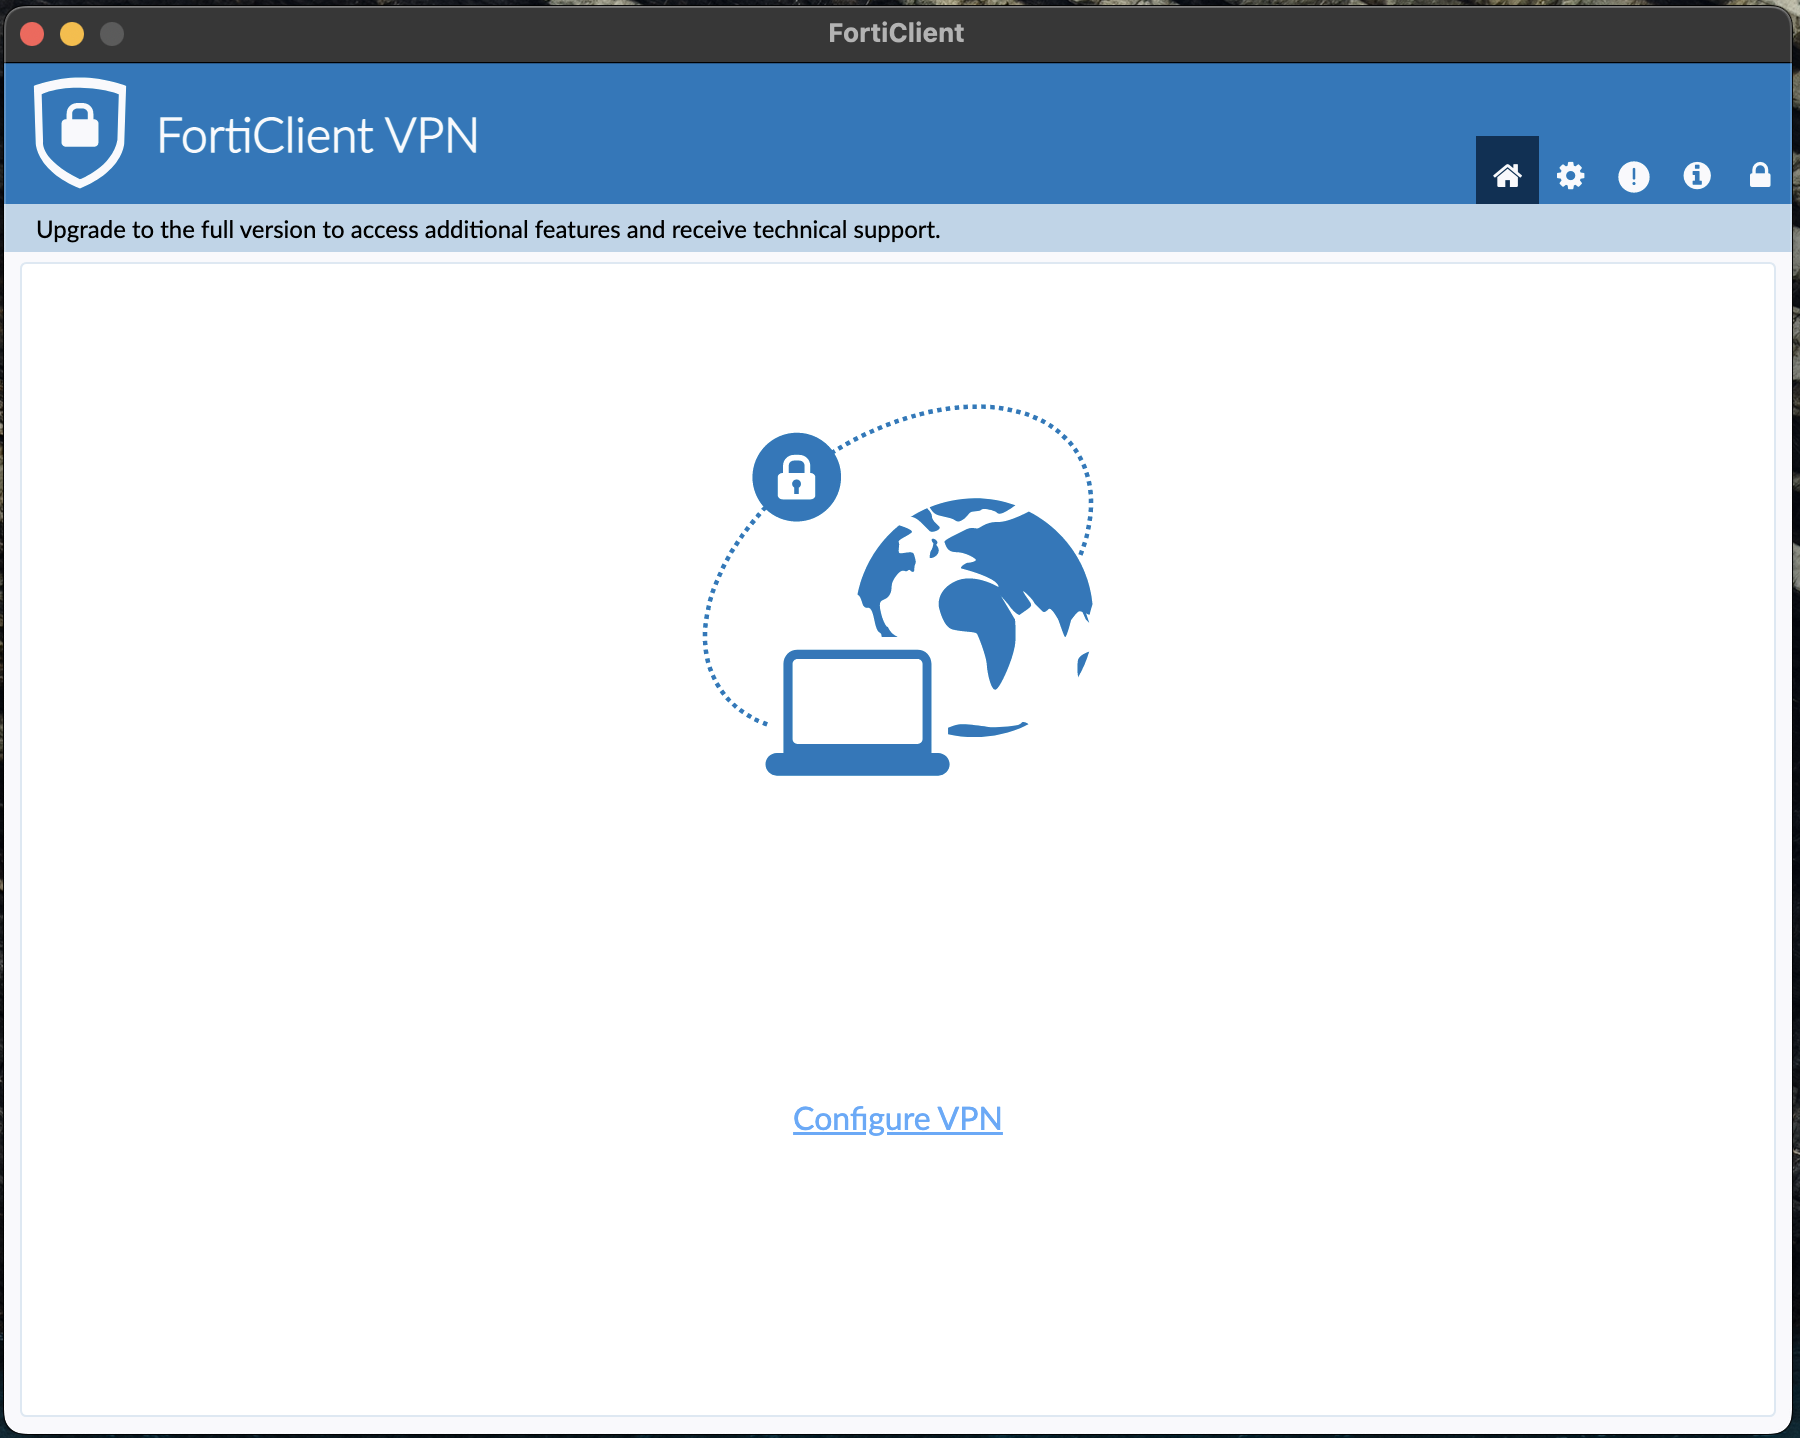Image resolution: width=1800 pixels, height=1438 pixels.
Task: Click the FortiClient title in the title bar
Action: 896,33
